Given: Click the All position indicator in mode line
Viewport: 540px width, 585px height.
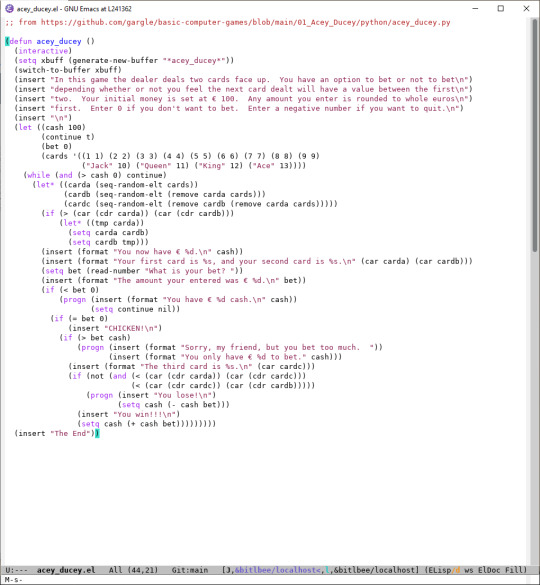Looking at the screenshot, I should point(115,570).
